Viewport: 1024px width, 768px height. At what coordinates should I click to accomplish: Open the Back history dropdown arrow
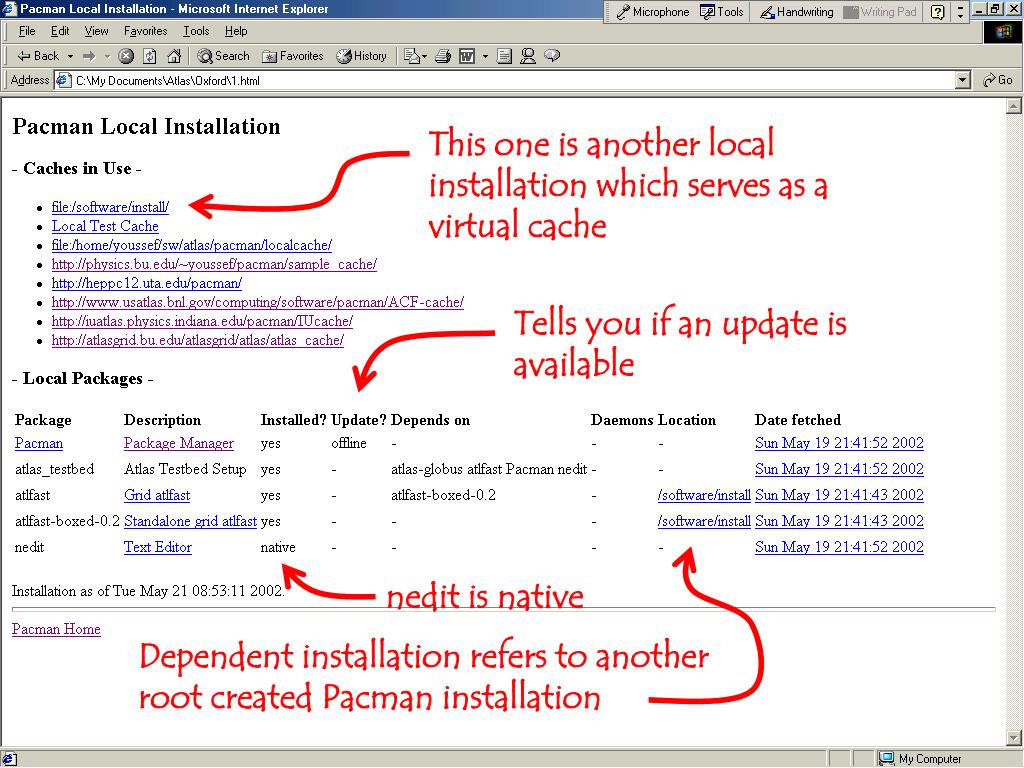[70, 56]
